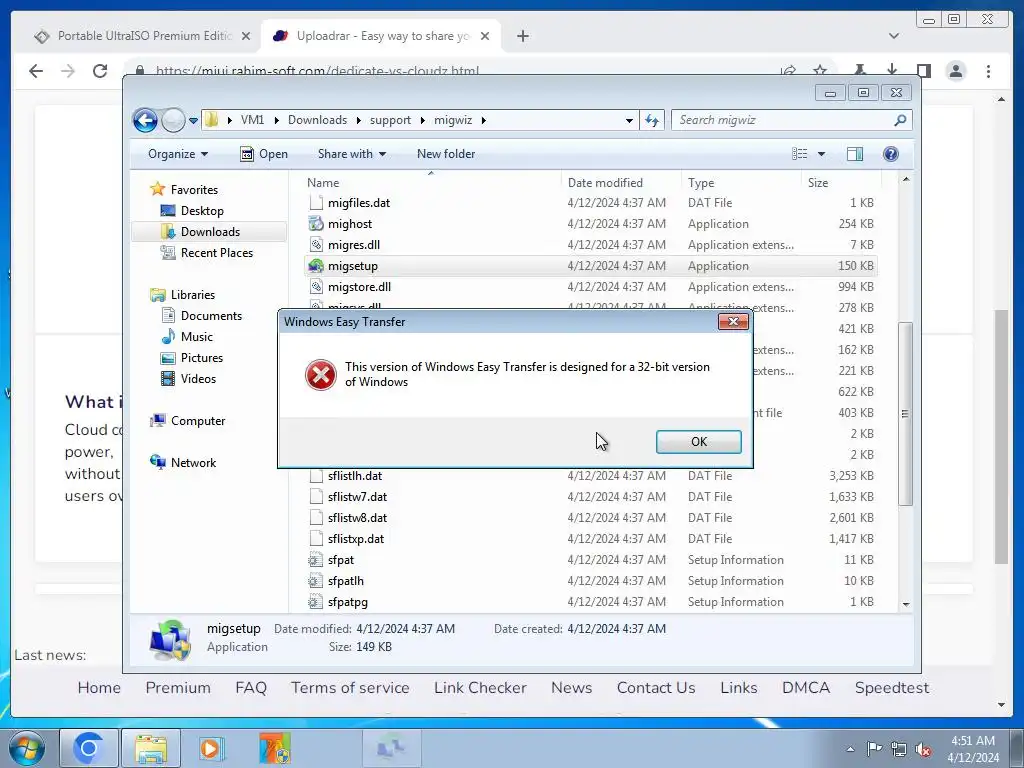Click the Refresh icon beside the address bar

[652, 120]
